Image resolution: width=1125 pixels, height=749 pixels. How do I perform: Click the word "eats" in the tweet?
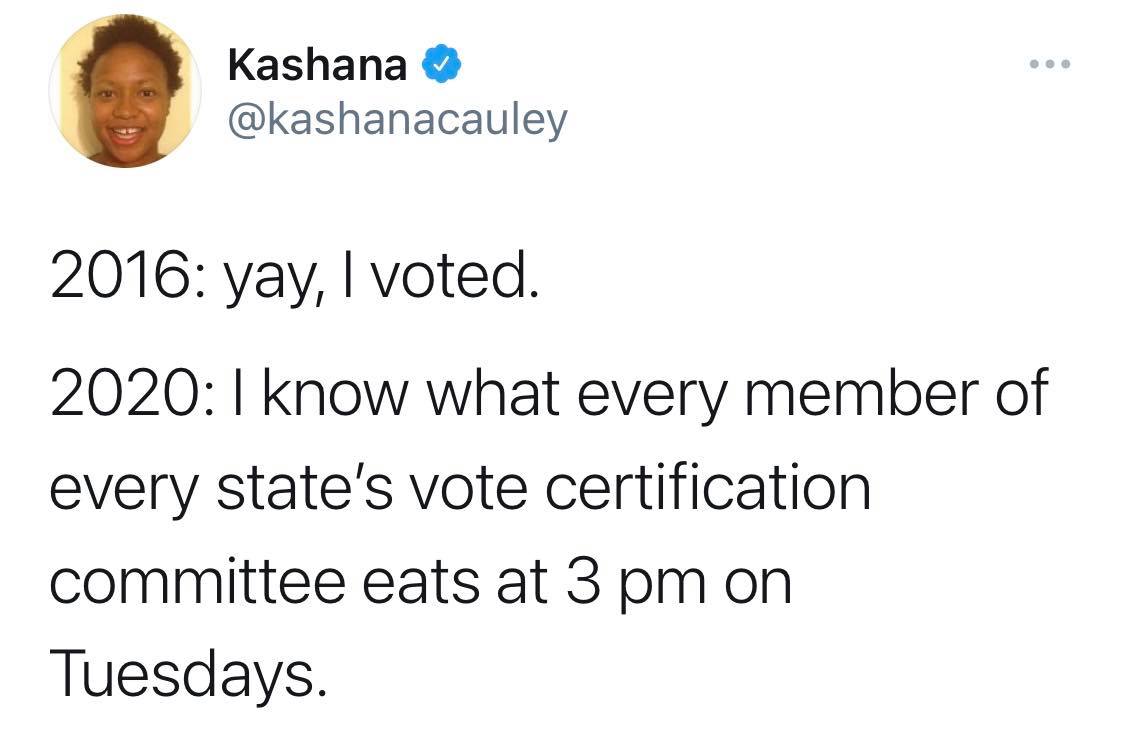[420, 582]
